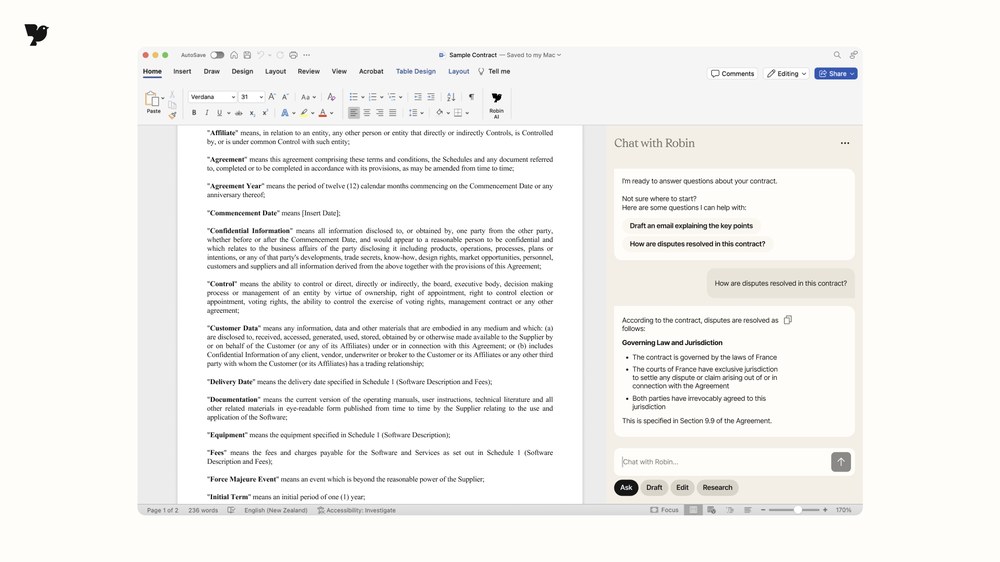Open three-dot menu in Chat with Robin
Screen dimensions: 1000x562
845,144
